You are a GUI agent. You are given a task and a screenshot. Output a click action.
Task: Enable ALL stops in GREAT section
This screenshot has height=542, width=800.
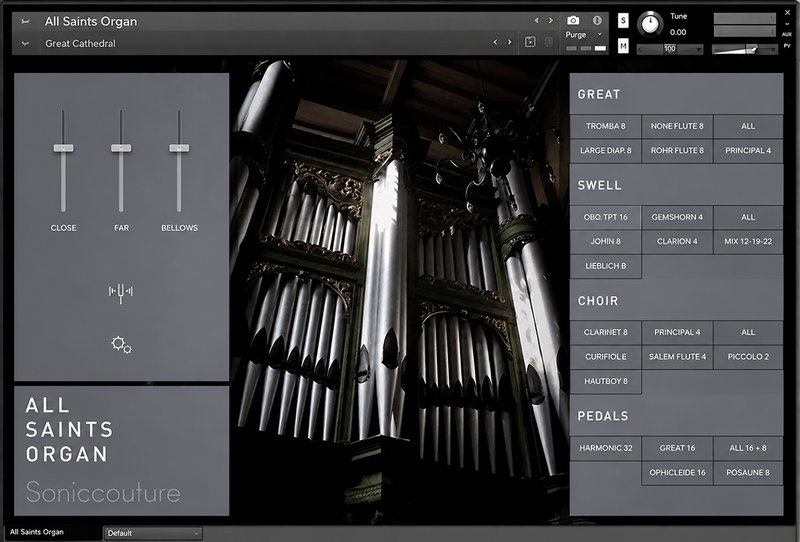tap(748, 126)
